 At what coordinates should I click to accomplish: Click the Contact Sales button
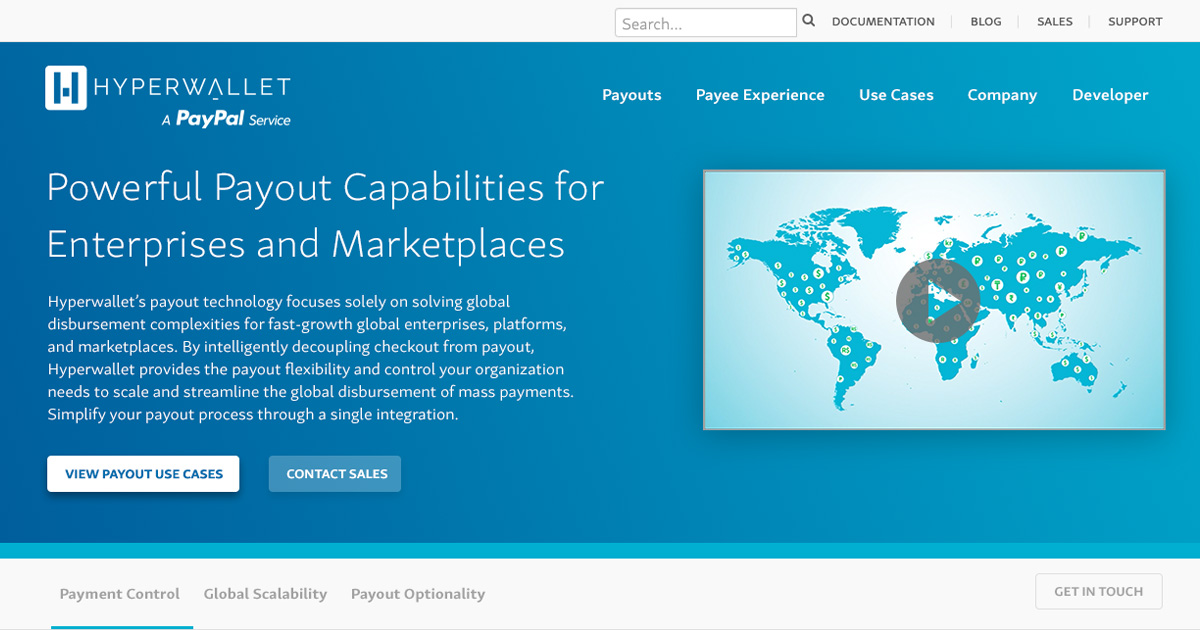tap(335, 473)
